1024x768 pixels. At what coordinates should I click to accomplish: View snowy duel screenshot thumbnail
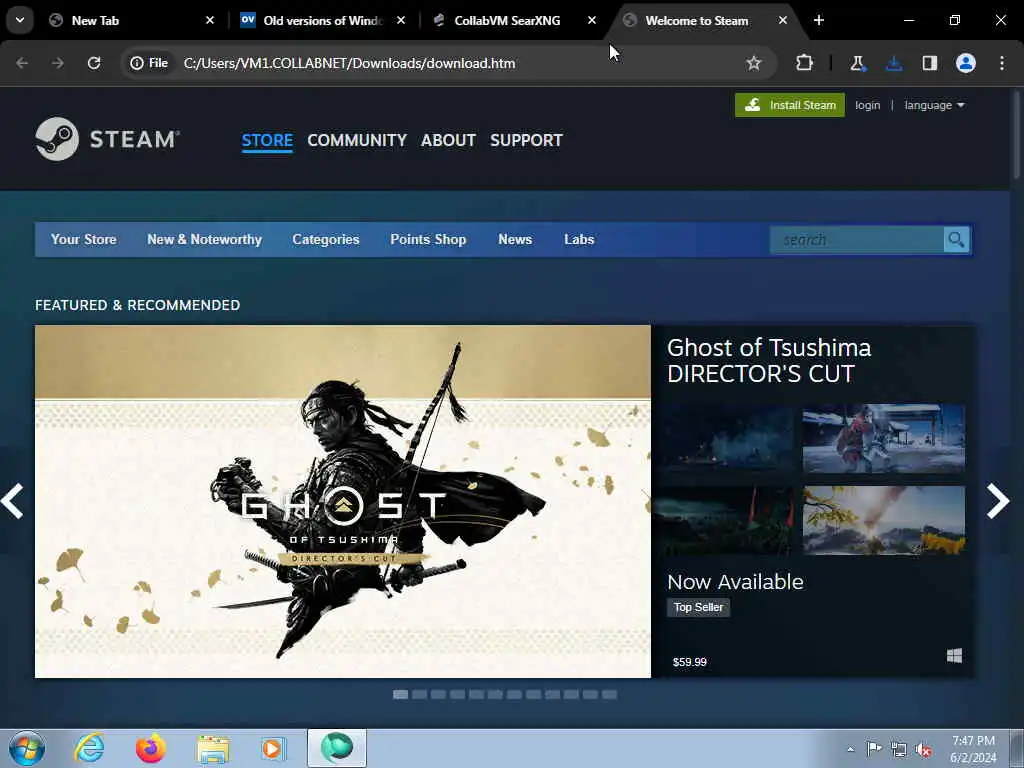(884, 438)
